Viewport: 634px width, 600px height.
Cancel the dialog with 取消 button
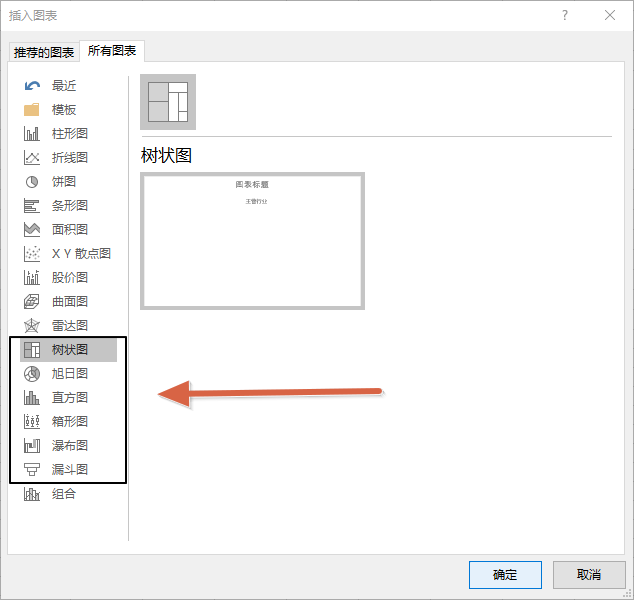(x=589, y=575)
